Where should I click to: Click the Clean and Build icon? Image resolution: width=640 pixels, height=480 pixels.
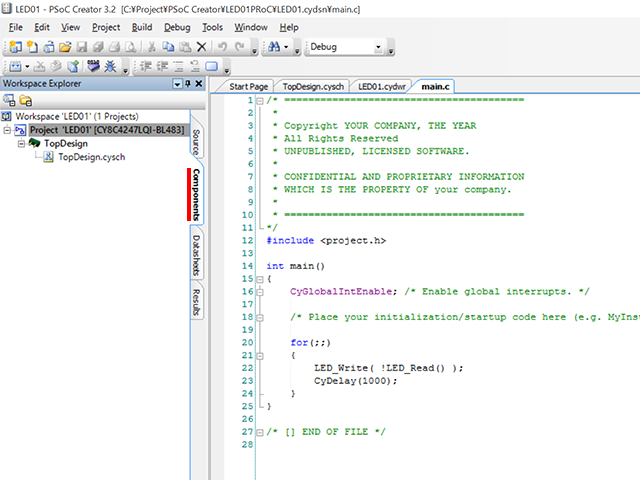click(x=56, y=66)
